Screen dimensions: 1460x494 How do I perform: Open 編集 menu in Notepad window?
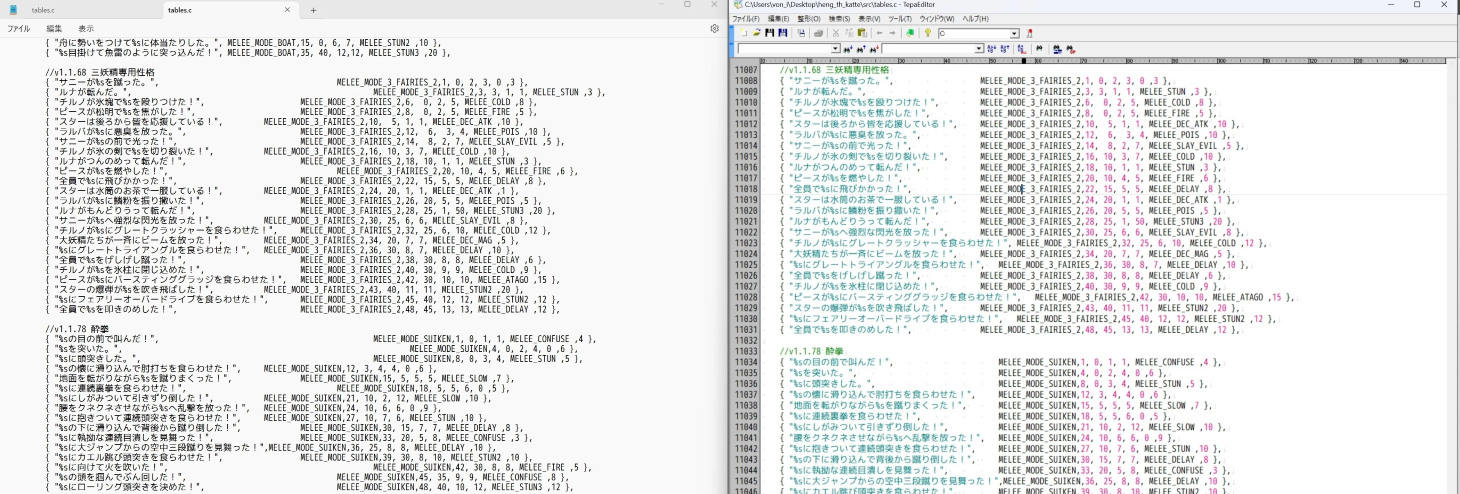click(53, 29)
